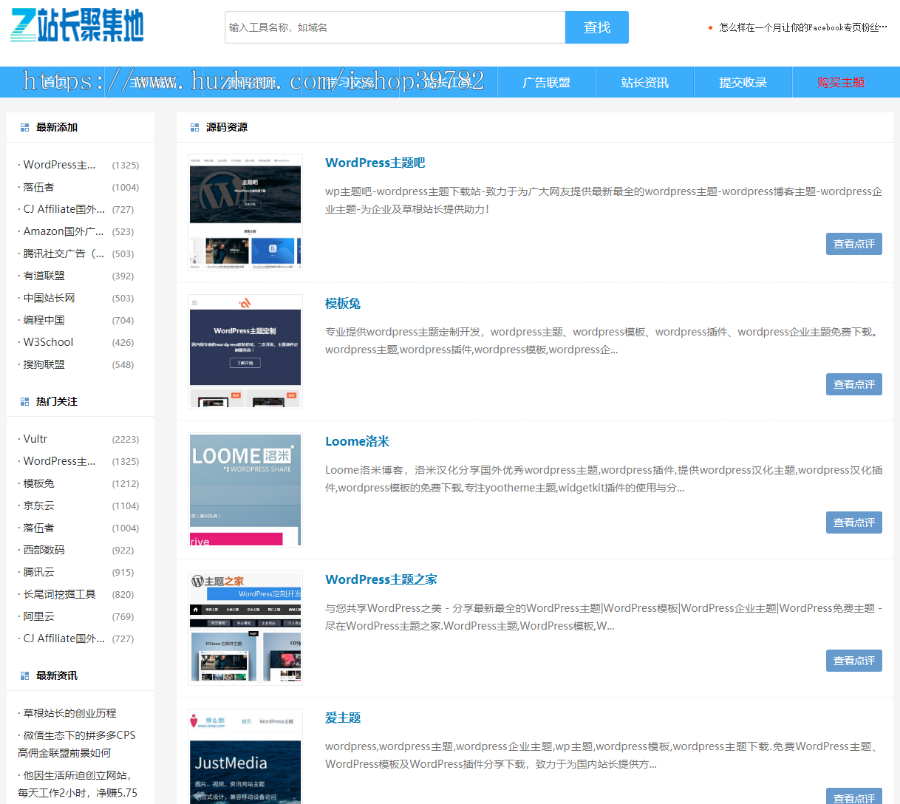
Task: Read news 草根站长的创业历程
Action: point(69,713)
